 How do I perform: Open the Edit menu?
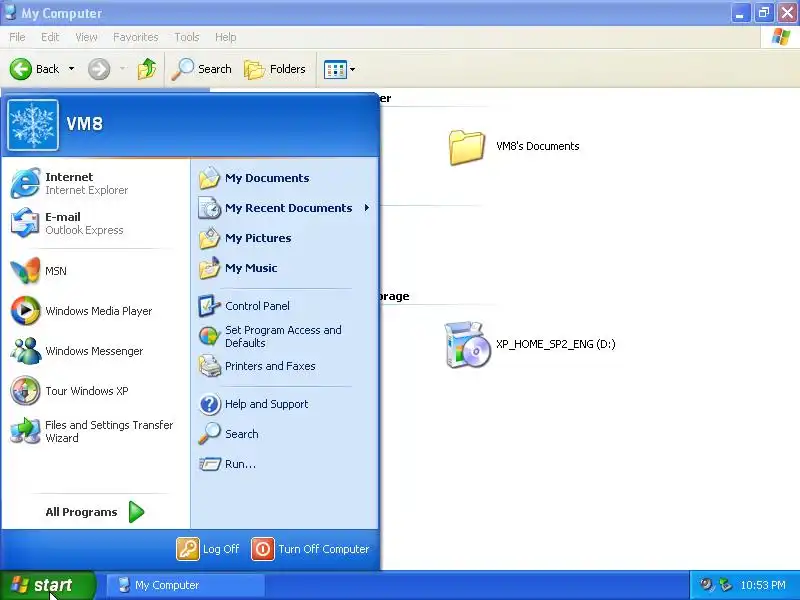[50, 37]
